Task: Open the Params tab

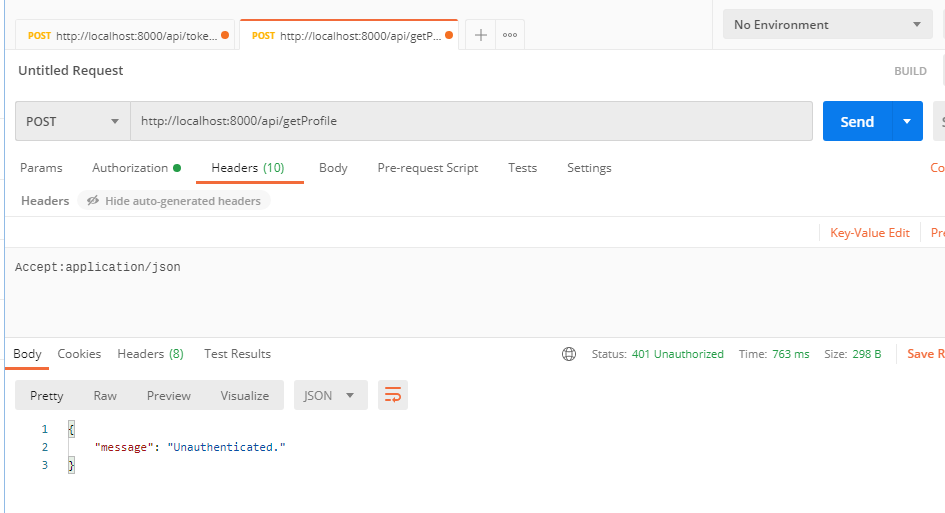Action: coord(41,168)
